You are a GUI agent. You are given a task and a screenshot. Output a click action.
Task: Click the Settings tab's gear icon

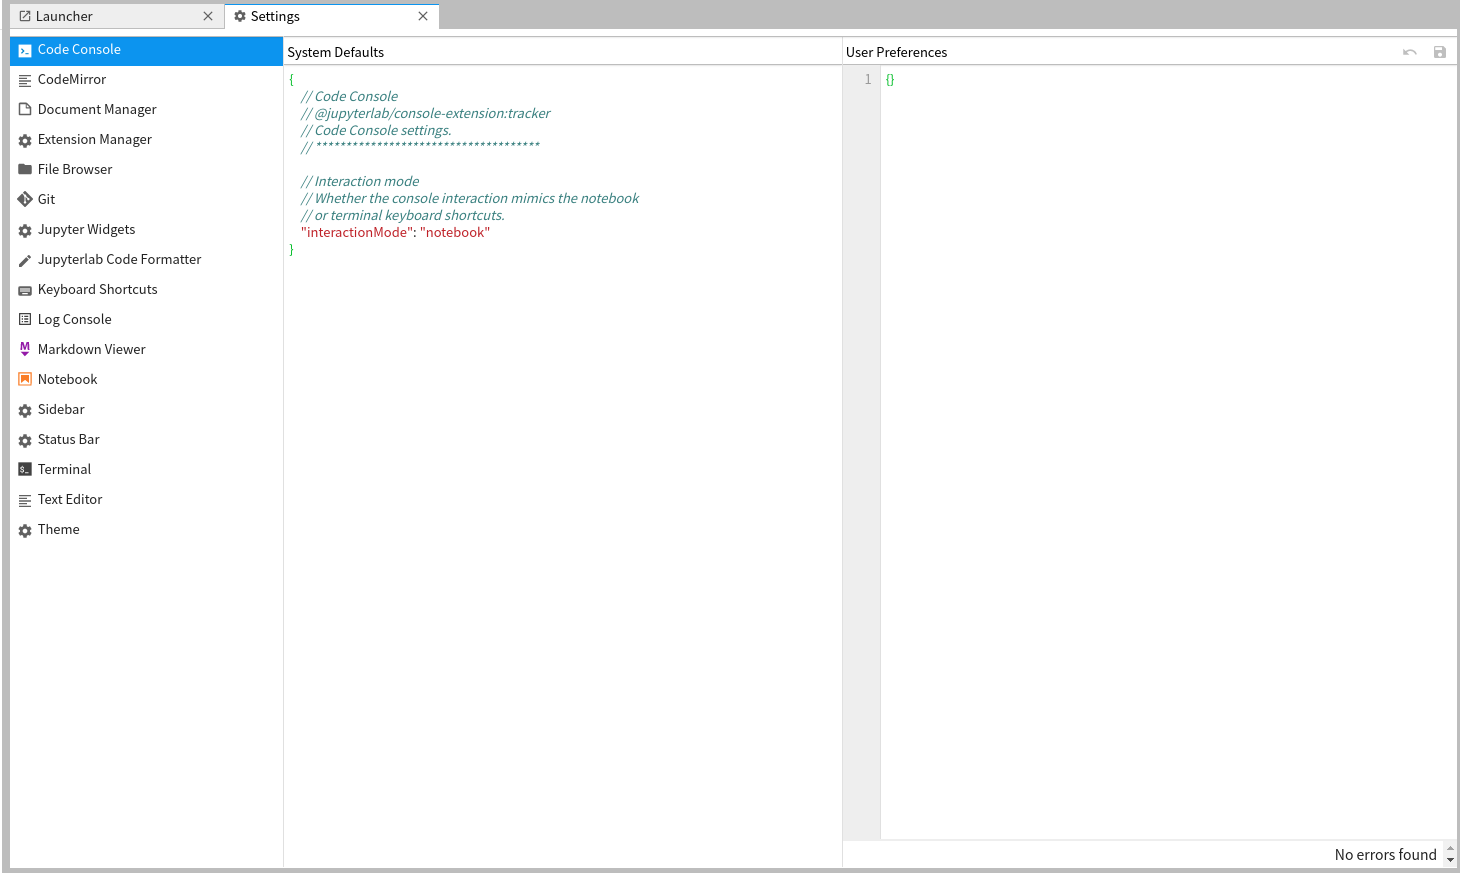[x=240, y=16]
